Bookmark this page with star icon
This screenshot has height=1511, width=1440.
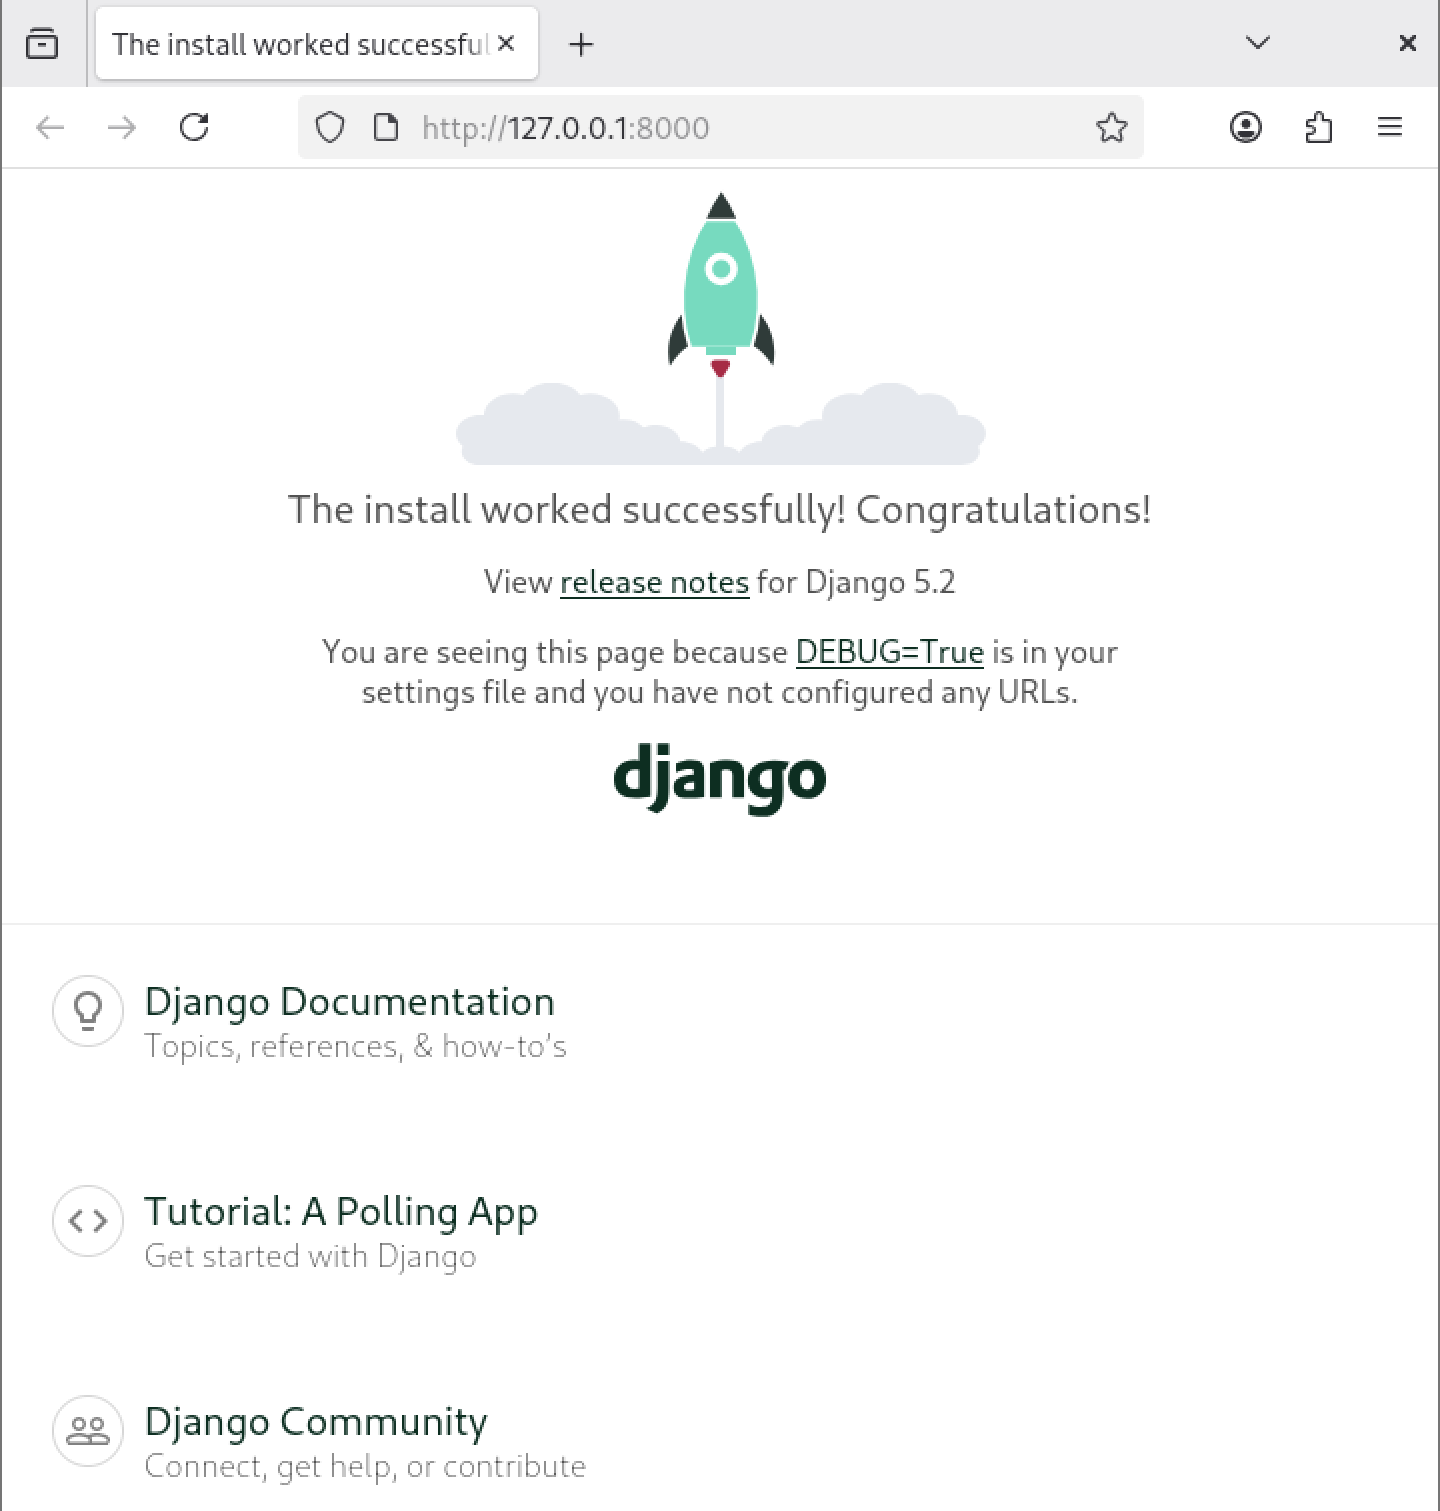1111,128
